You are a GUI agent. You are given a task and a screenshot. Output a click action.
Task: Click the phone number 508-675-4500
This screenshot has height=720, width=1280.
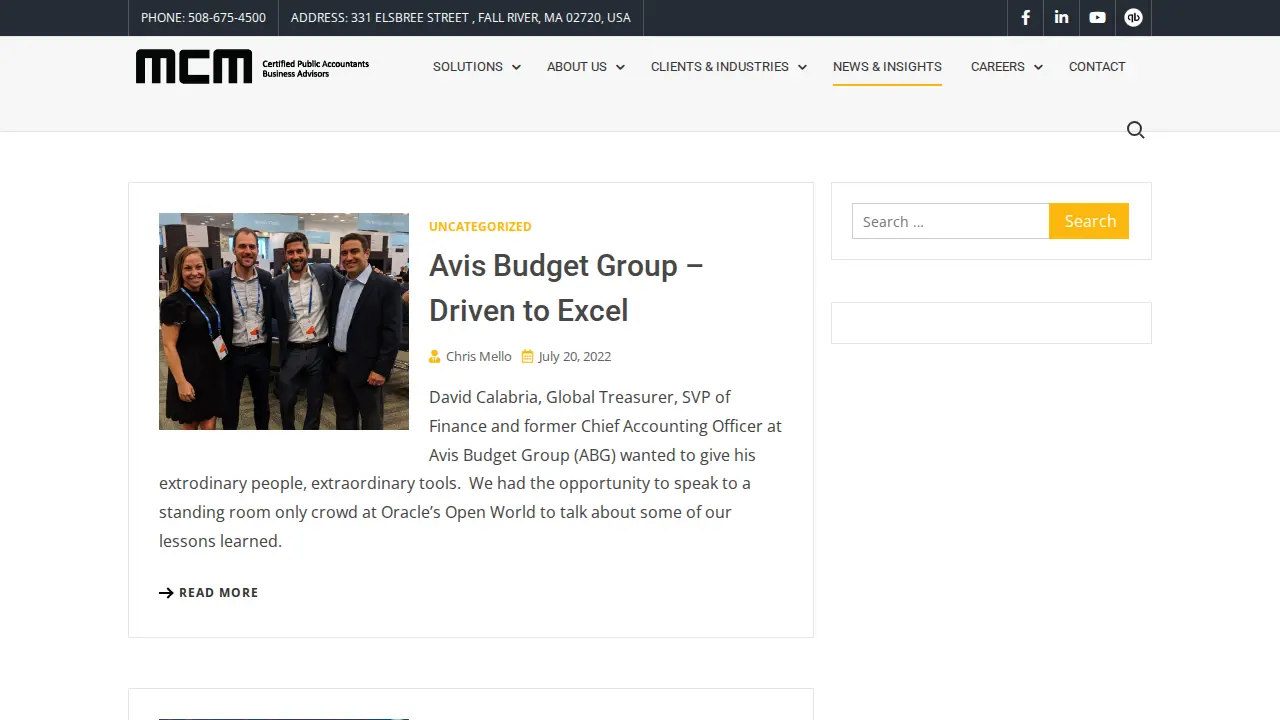pyautogui.click(x=227, y=17)
